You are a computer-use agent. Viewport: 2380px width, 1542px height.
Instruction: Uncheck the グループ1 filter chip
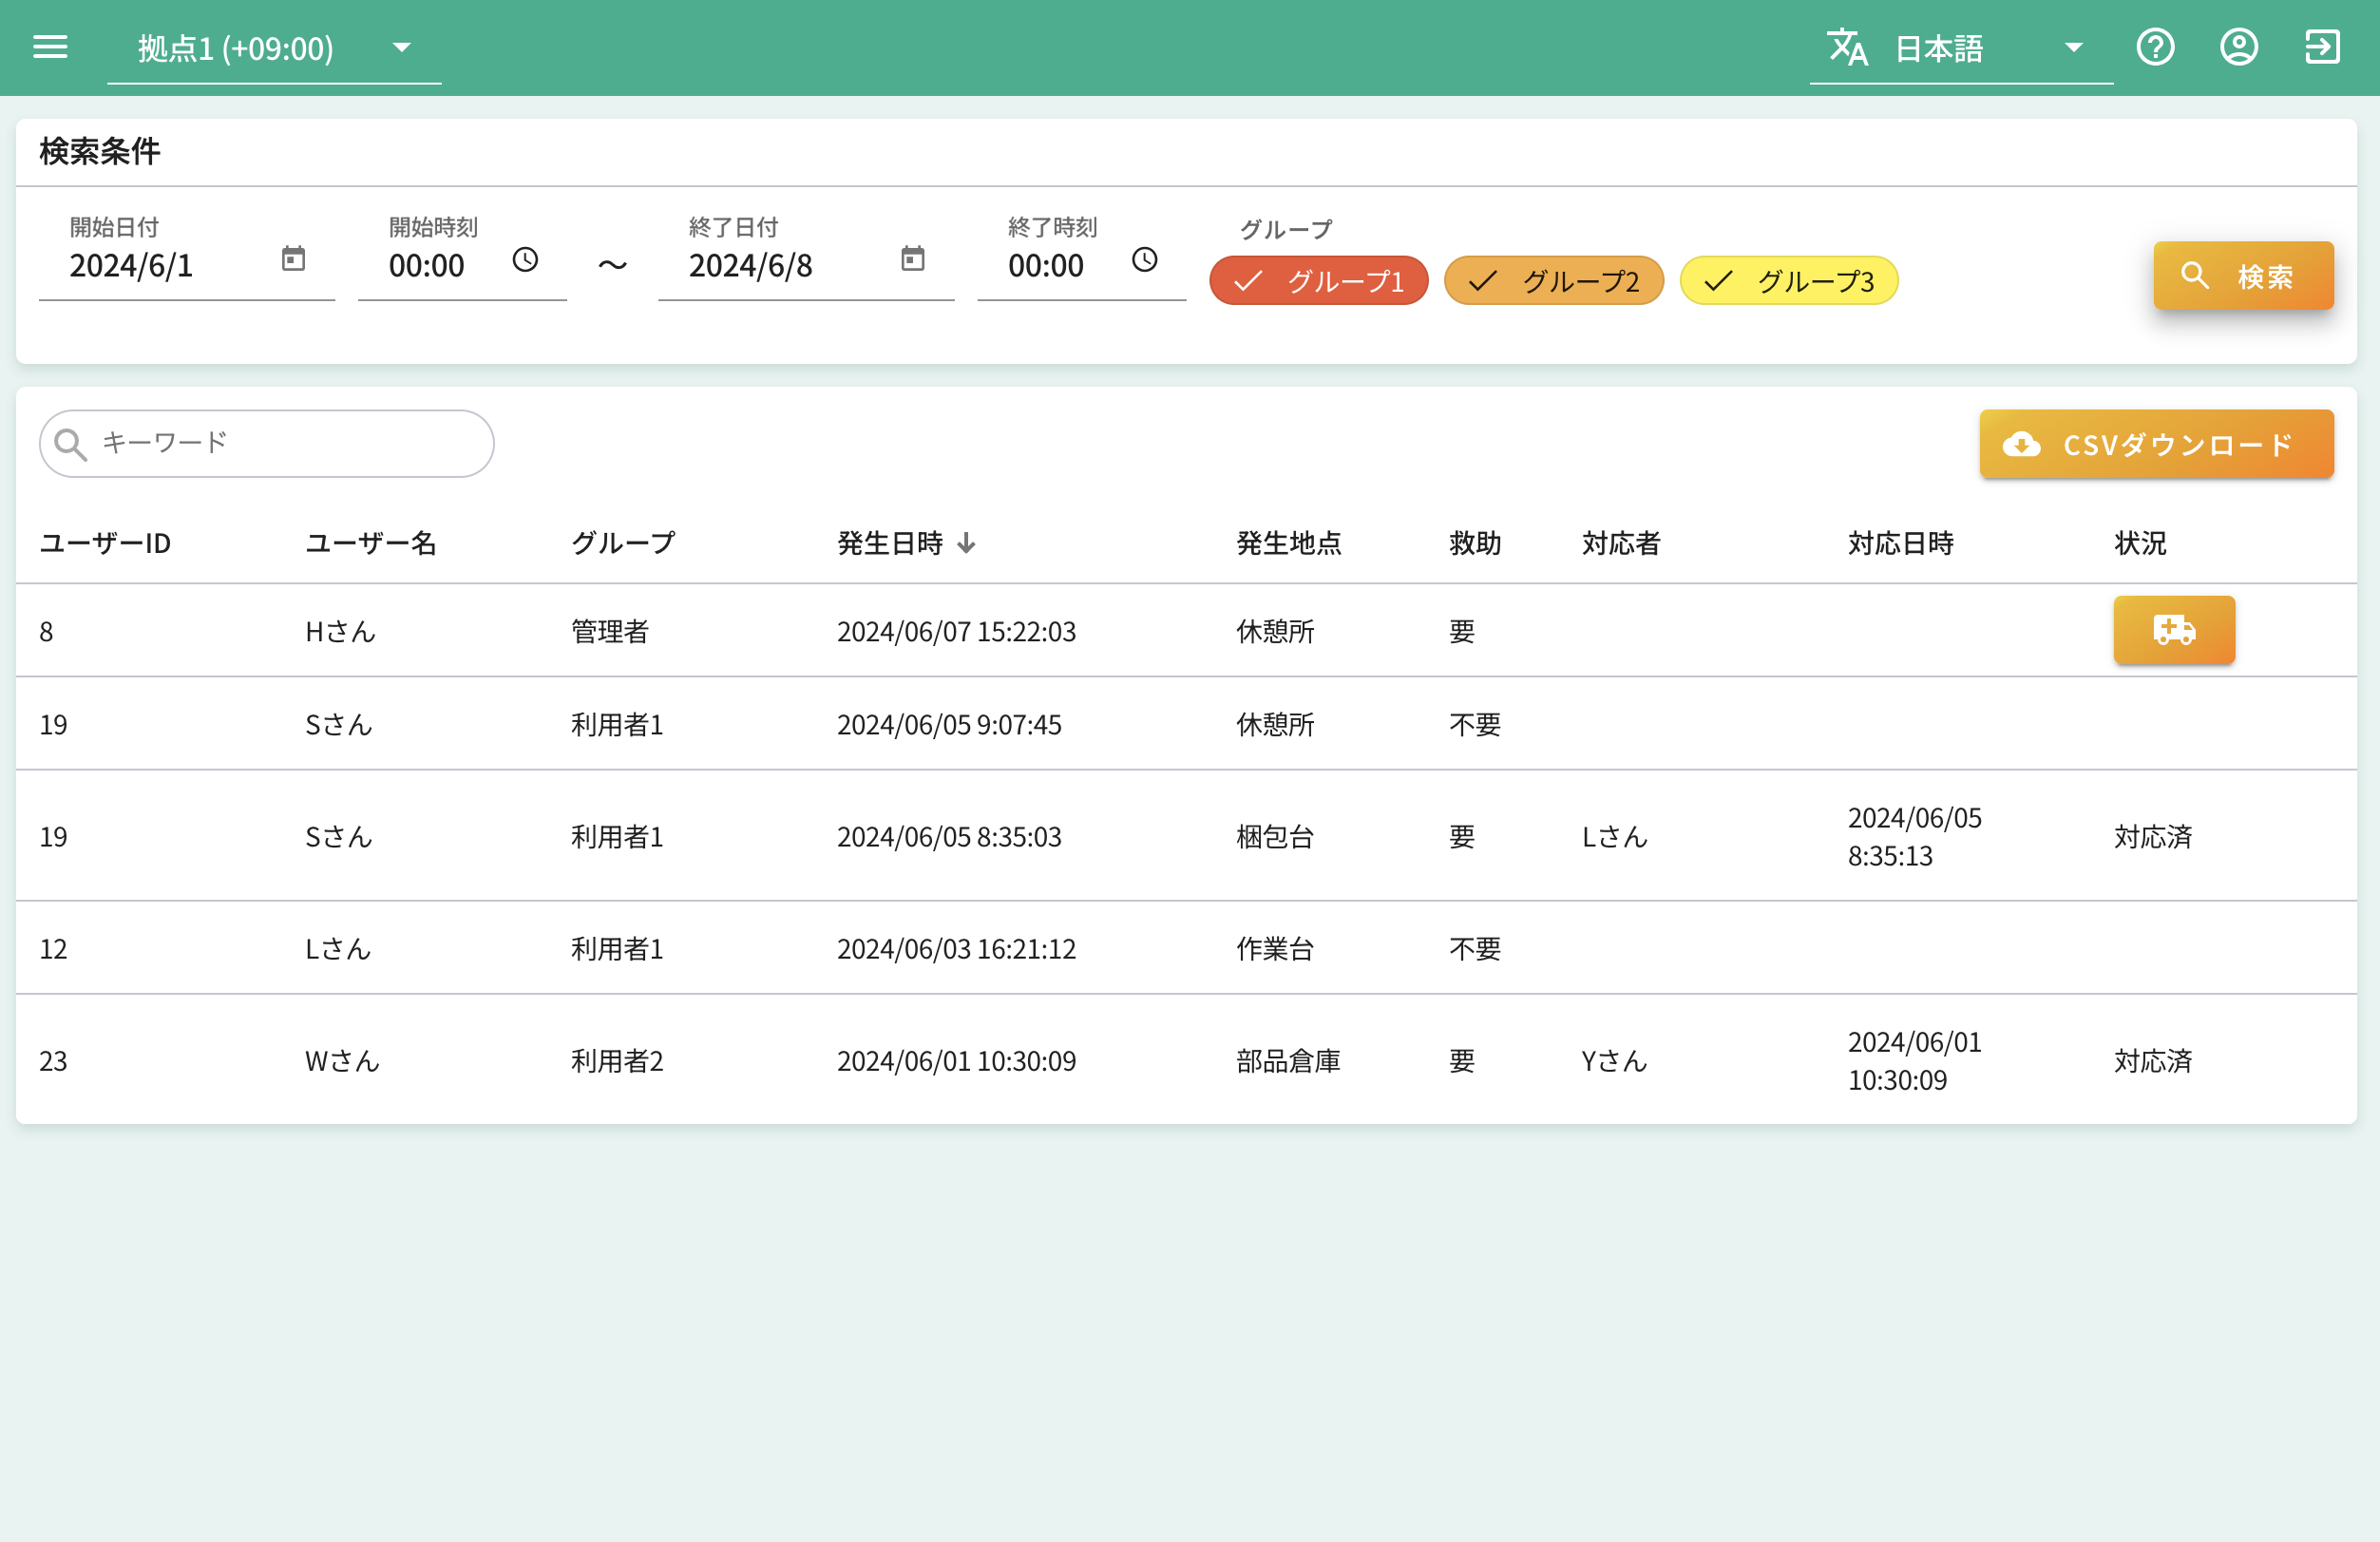(x=1318, y=281)
